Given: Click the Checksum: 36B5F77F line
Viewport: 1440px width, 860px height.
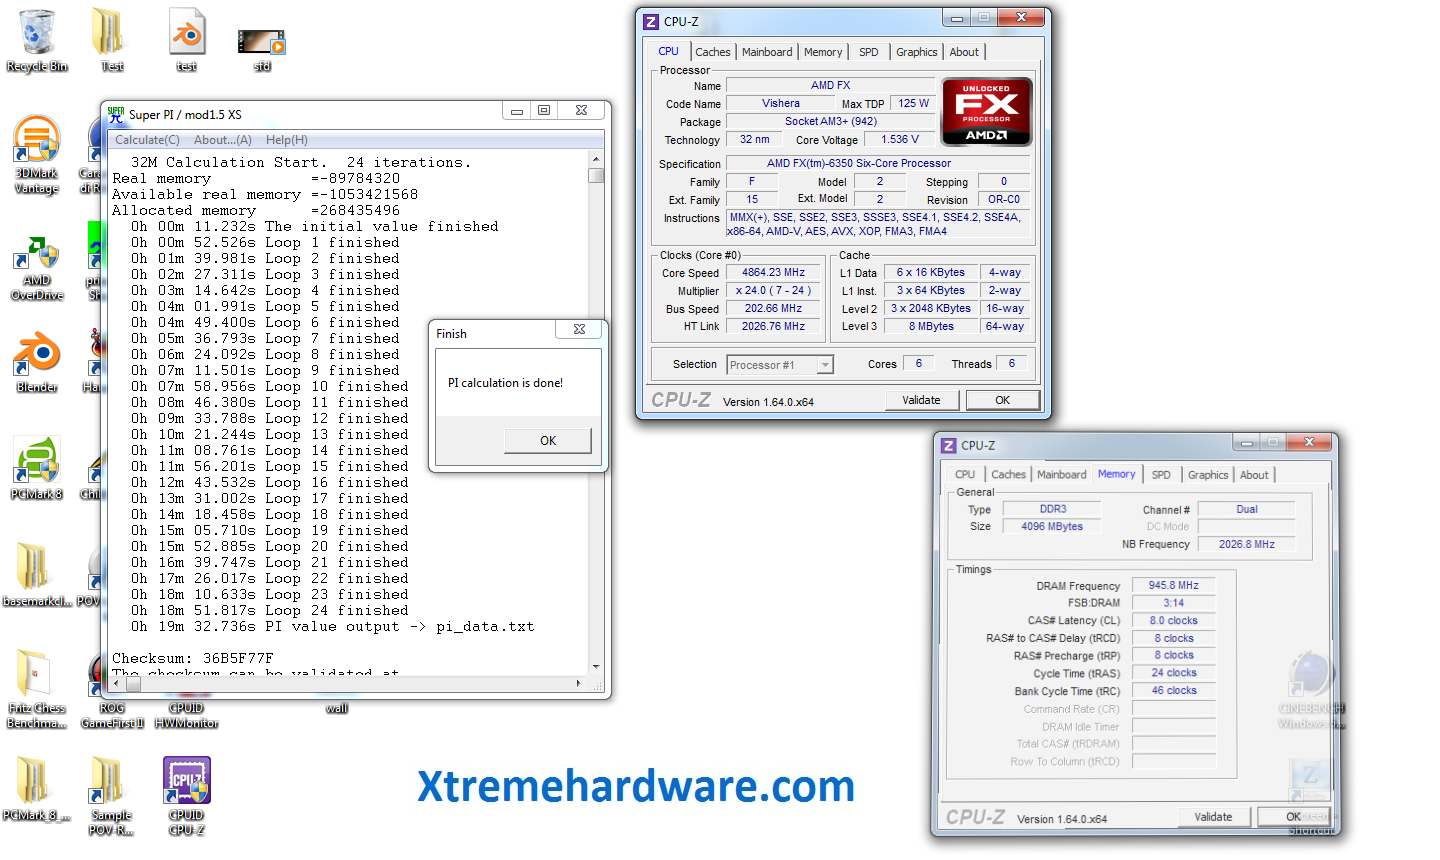Looking at the screenshot, I should [193, 658].
